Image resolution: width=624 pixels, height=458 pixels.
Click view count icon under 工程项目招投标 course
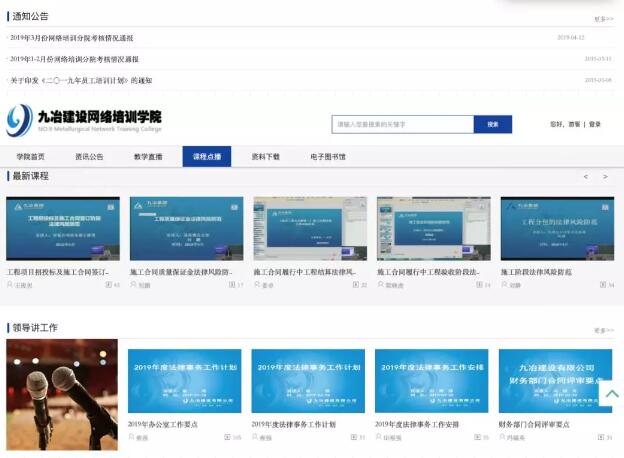(107, 285)
